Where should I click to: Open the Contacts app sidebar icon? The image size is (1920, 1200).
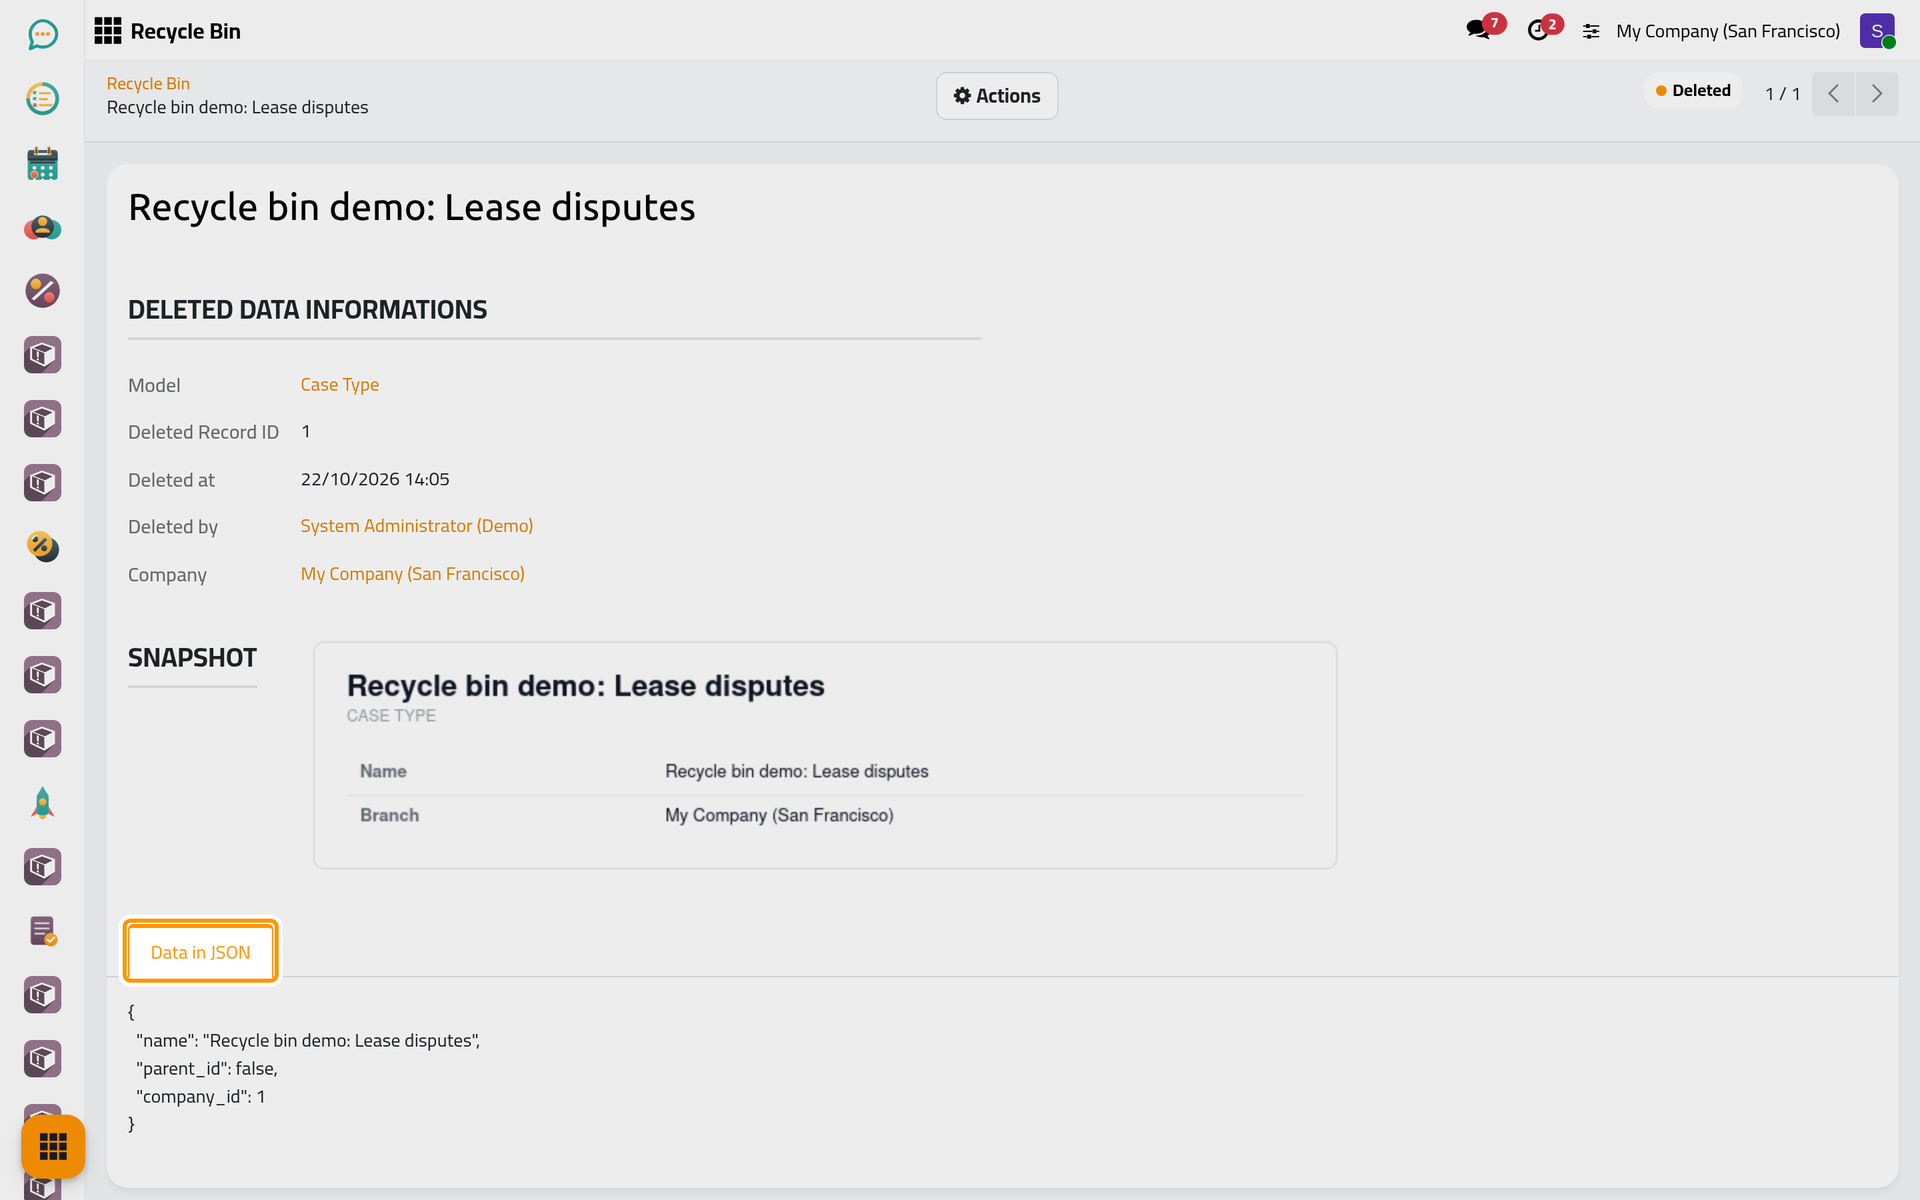pyautogui.click(x=42, y=227)
